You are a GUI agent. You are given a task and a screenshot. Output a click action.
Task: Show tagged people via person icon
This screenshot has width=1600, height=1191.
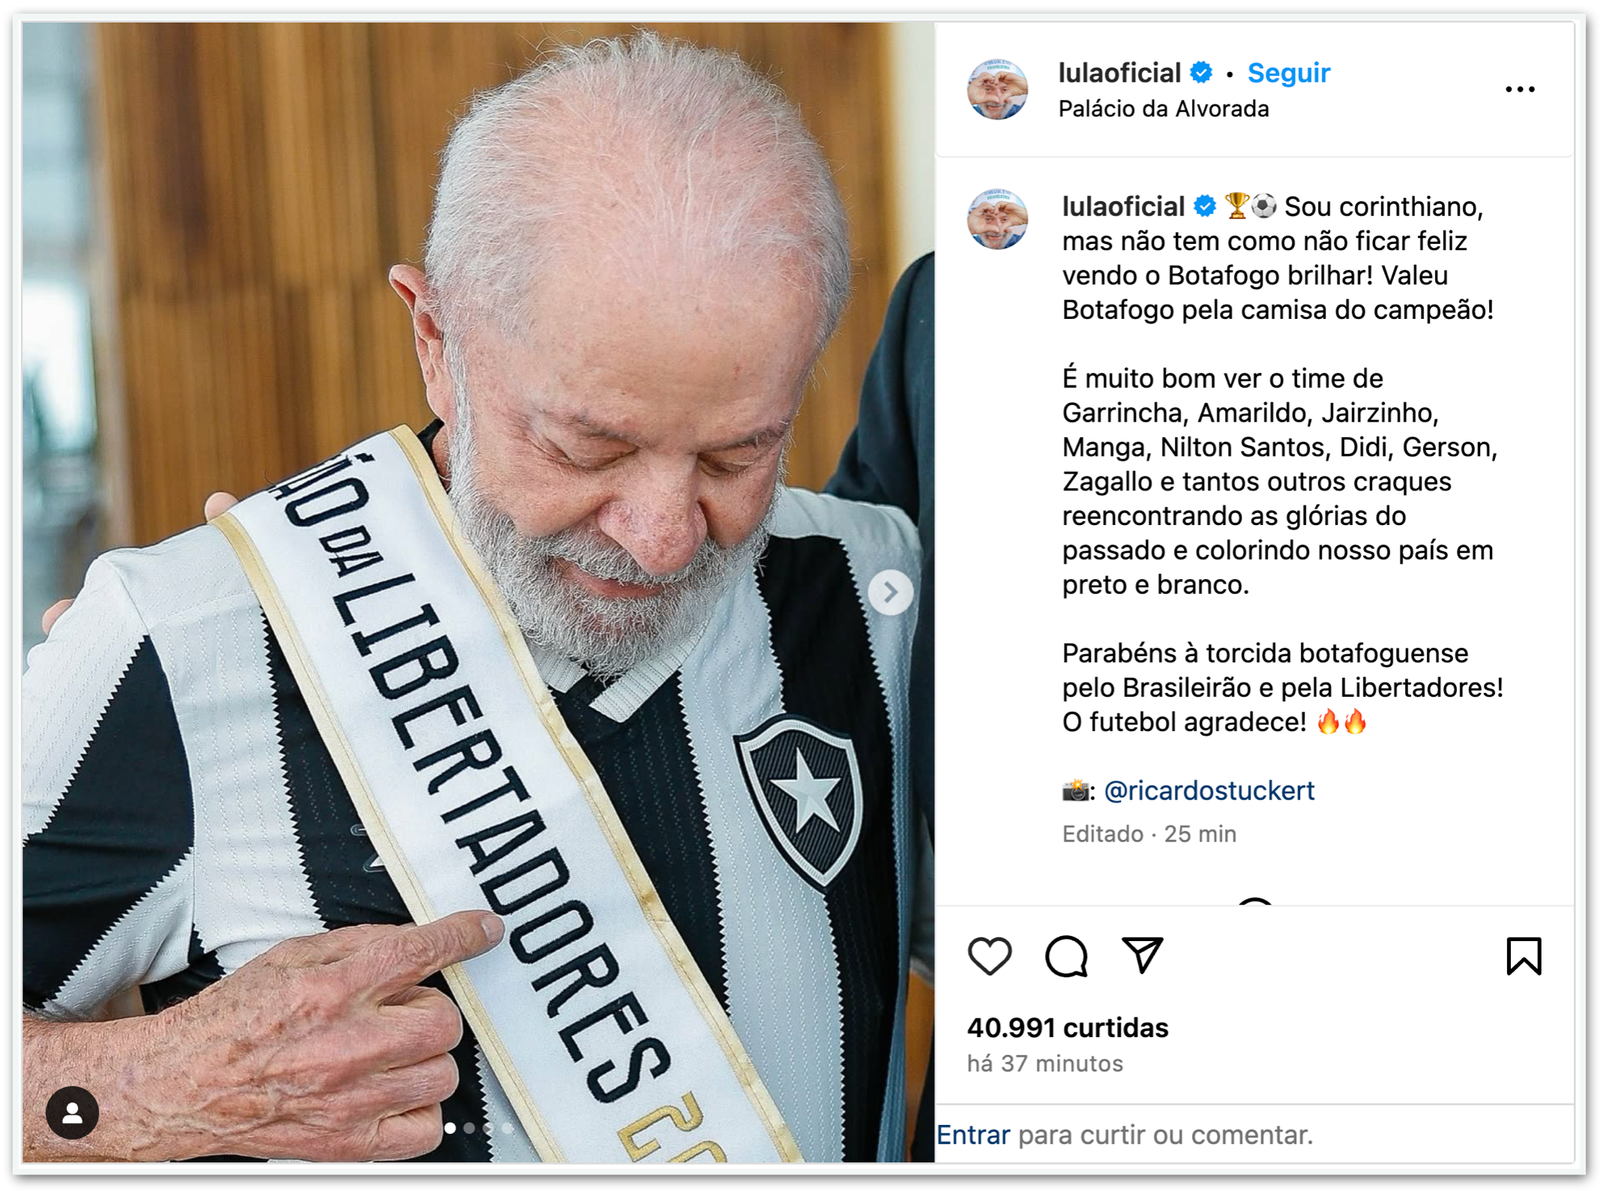[72, 1112]
